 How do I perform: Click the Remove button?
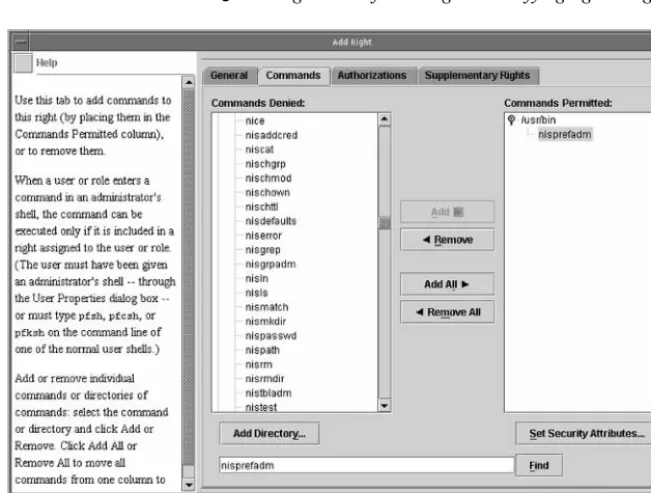447,240
